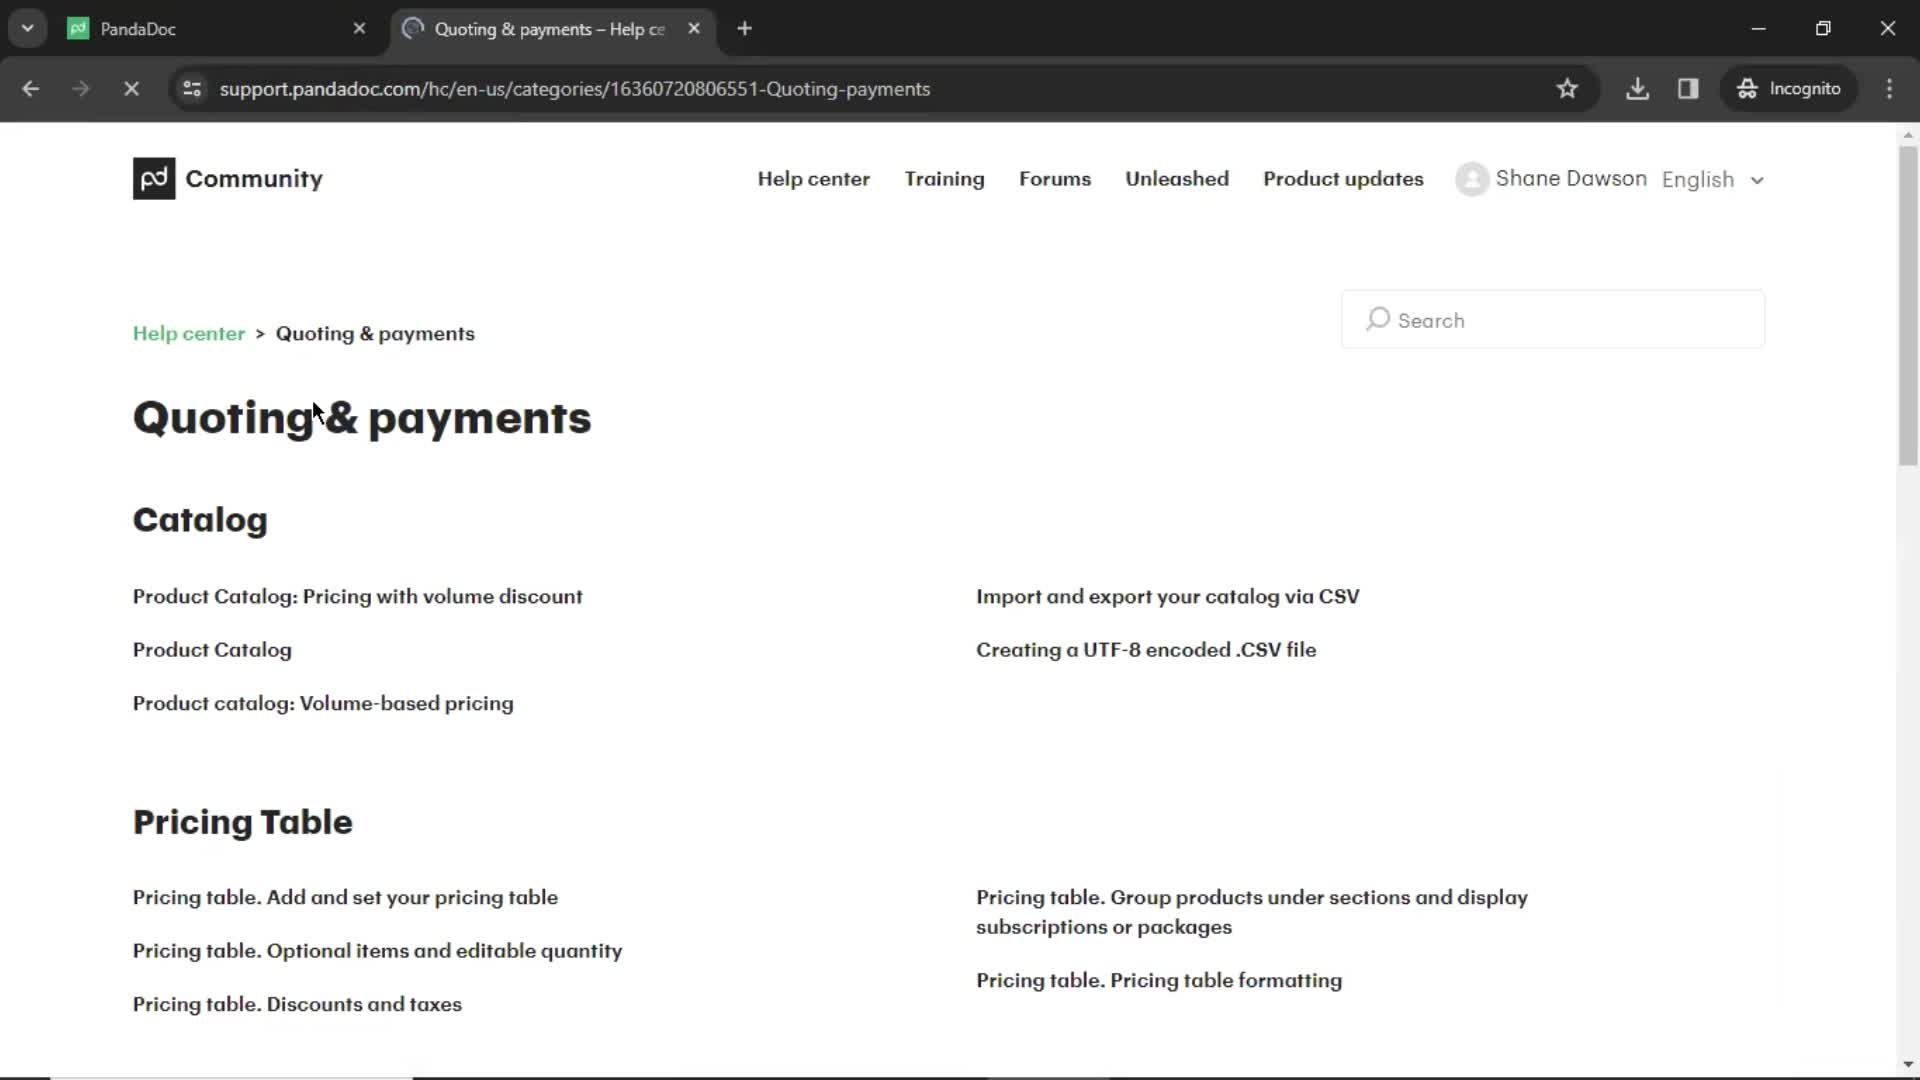Click the Help center breadcrumb link
The height and width of the screenshot is (1080, 1920).
tap(187, 334)
